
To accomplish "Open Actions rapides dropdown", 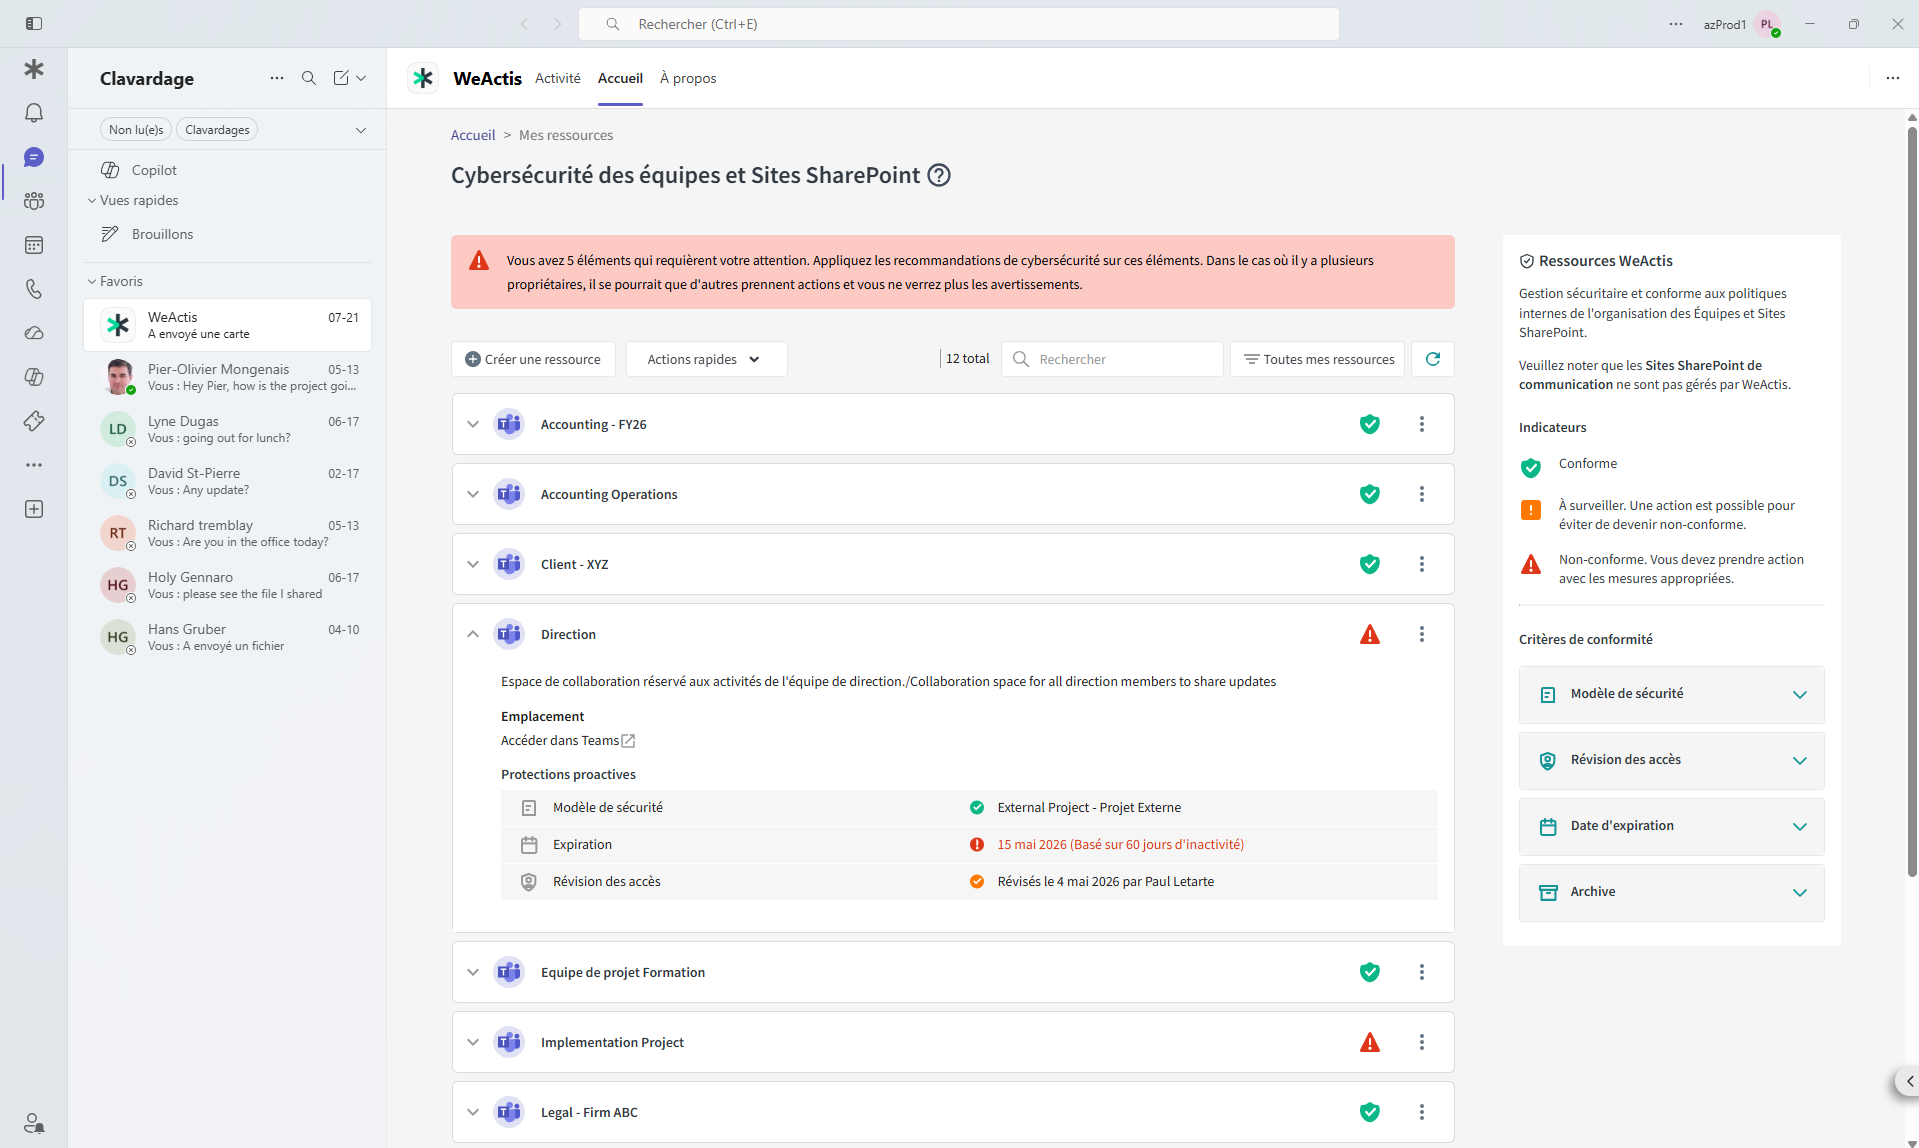I will click(706, 359).
